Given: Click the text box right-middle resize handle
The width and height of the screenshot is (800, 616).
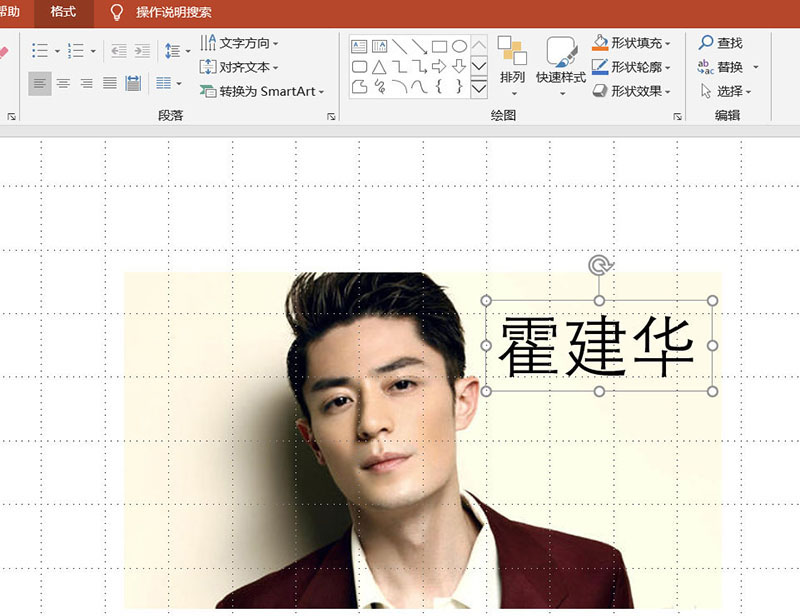Looking at the screenshot, I should point(713,346).
